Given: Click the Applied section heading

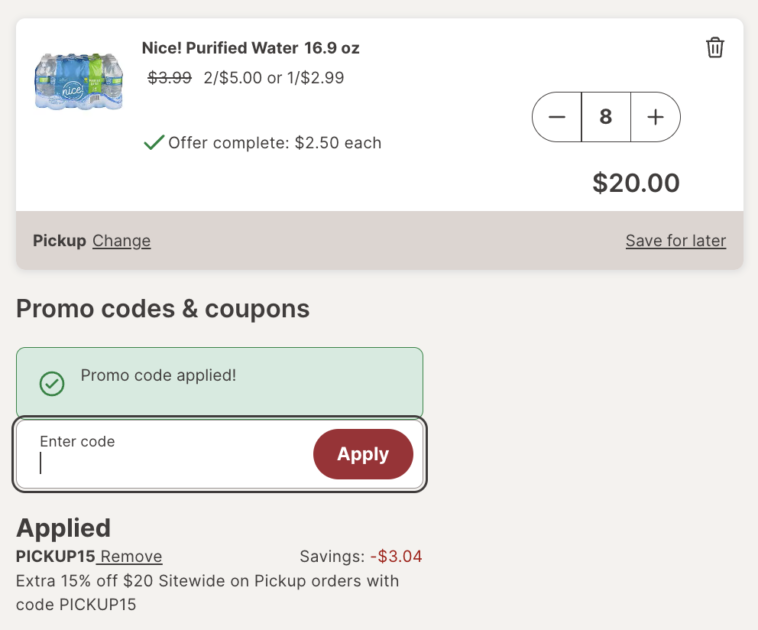Looking at the screenshot, I should click(x=63, y=528).
